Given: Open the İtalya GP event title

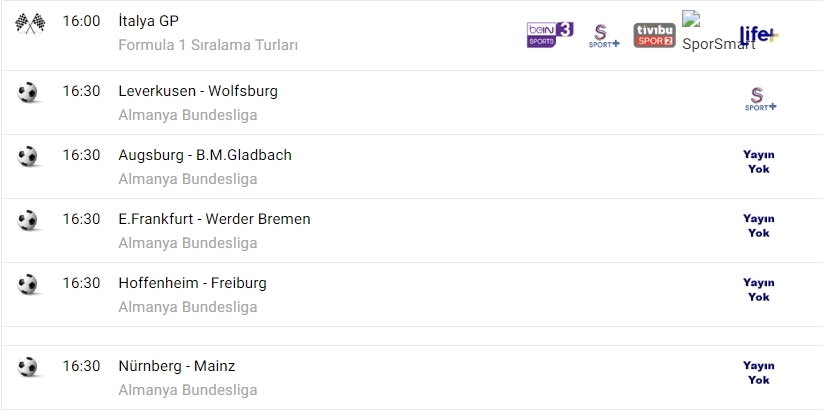Looking at the screenshot, I should coord(149,21).
